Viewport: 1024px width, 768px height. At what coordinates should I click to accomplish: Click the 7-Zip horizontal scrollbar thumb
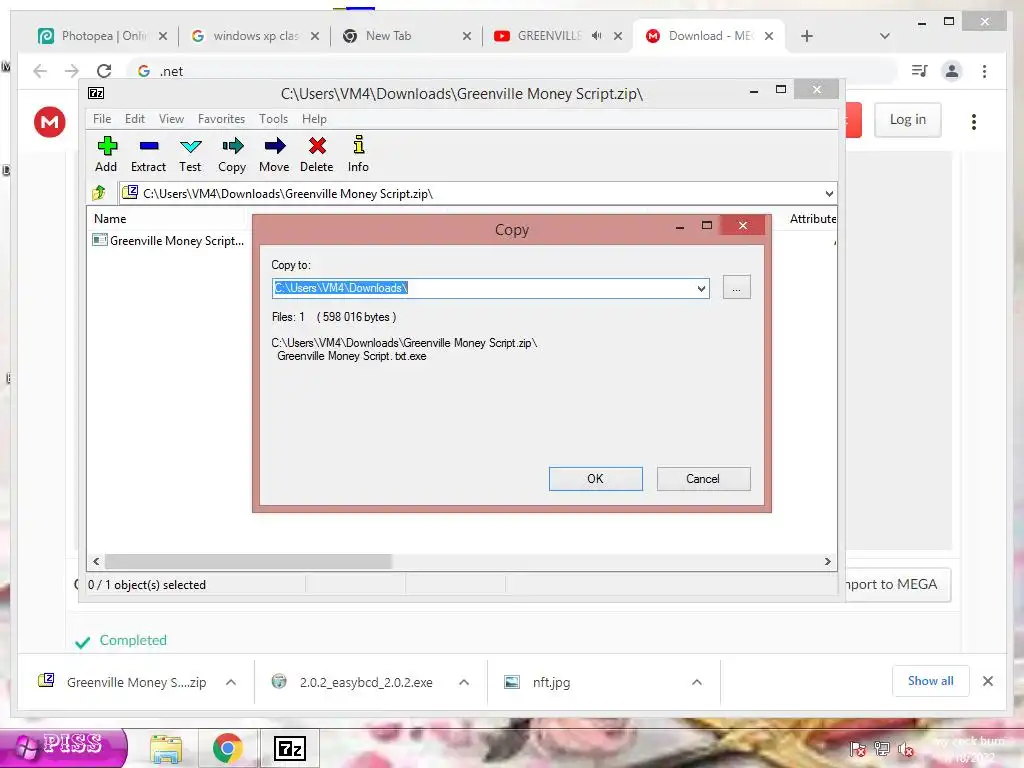(248, 562)
